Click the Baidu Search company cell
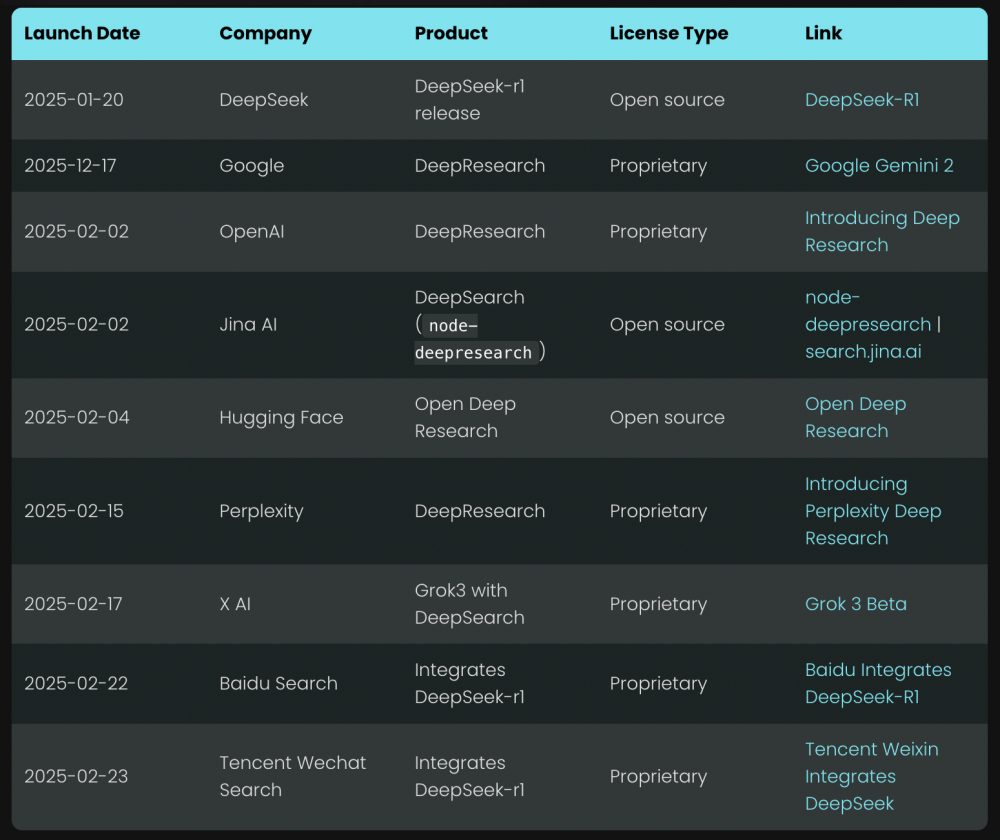This screenshot has height=840, width=1000. (x=279, y=683)
